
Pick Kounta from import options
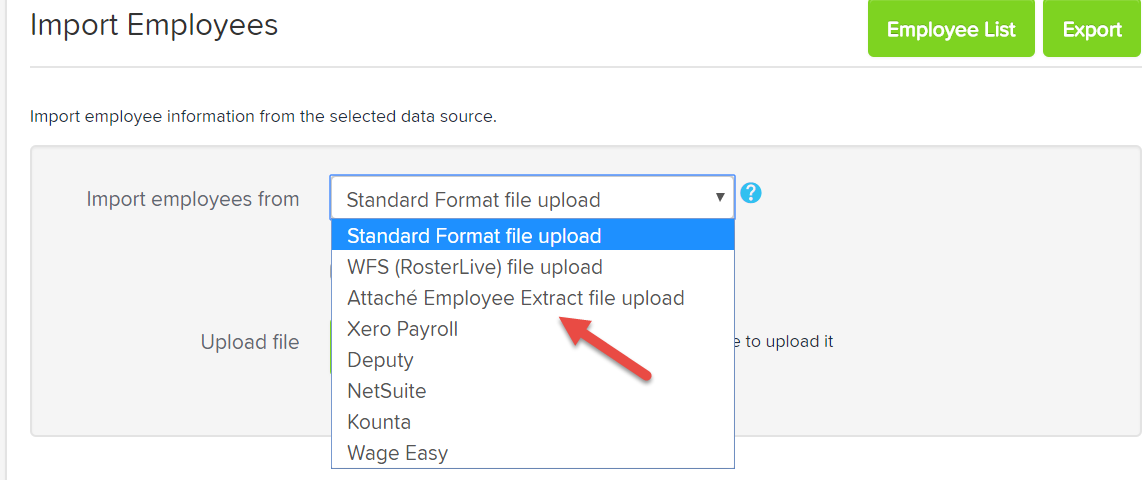tap(533, 422)
